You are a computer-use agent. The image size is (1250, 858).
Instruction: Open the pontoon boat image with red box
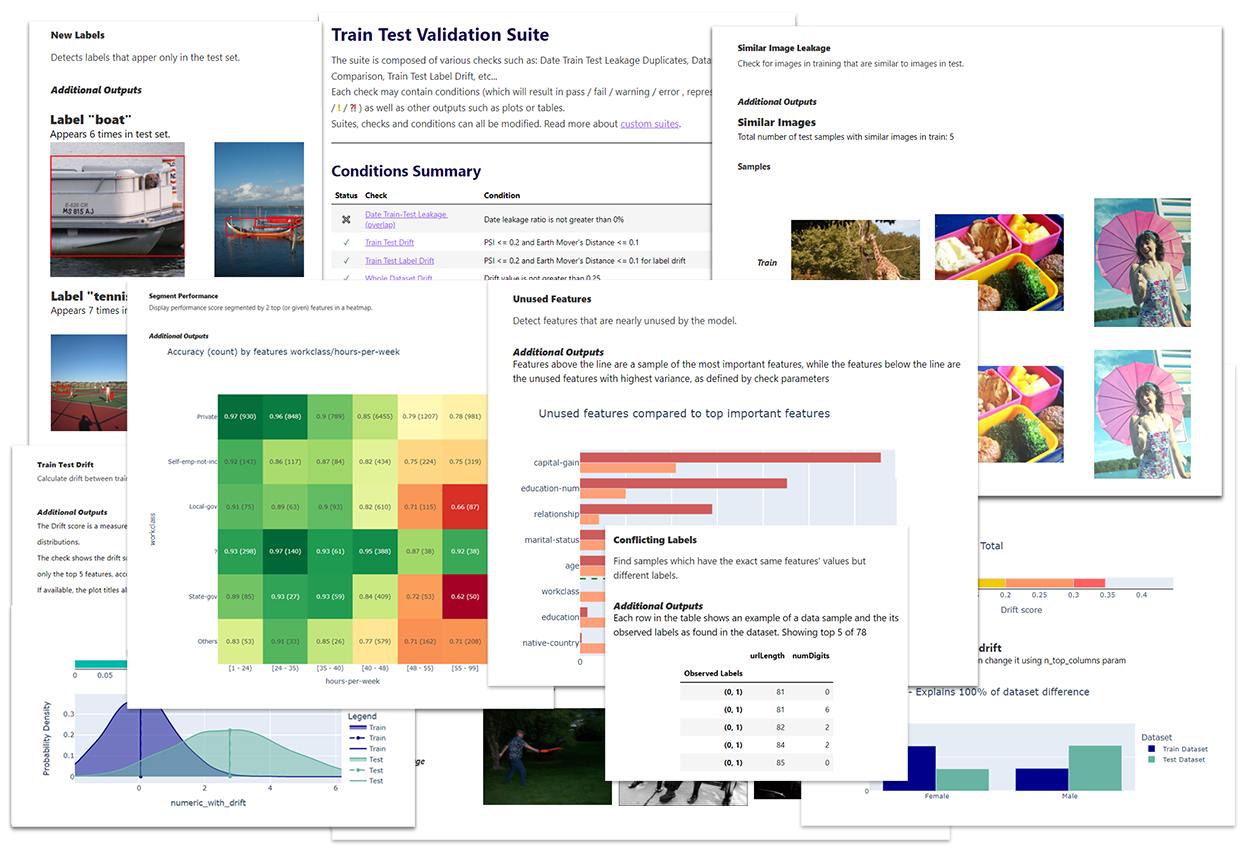(117, 209)
